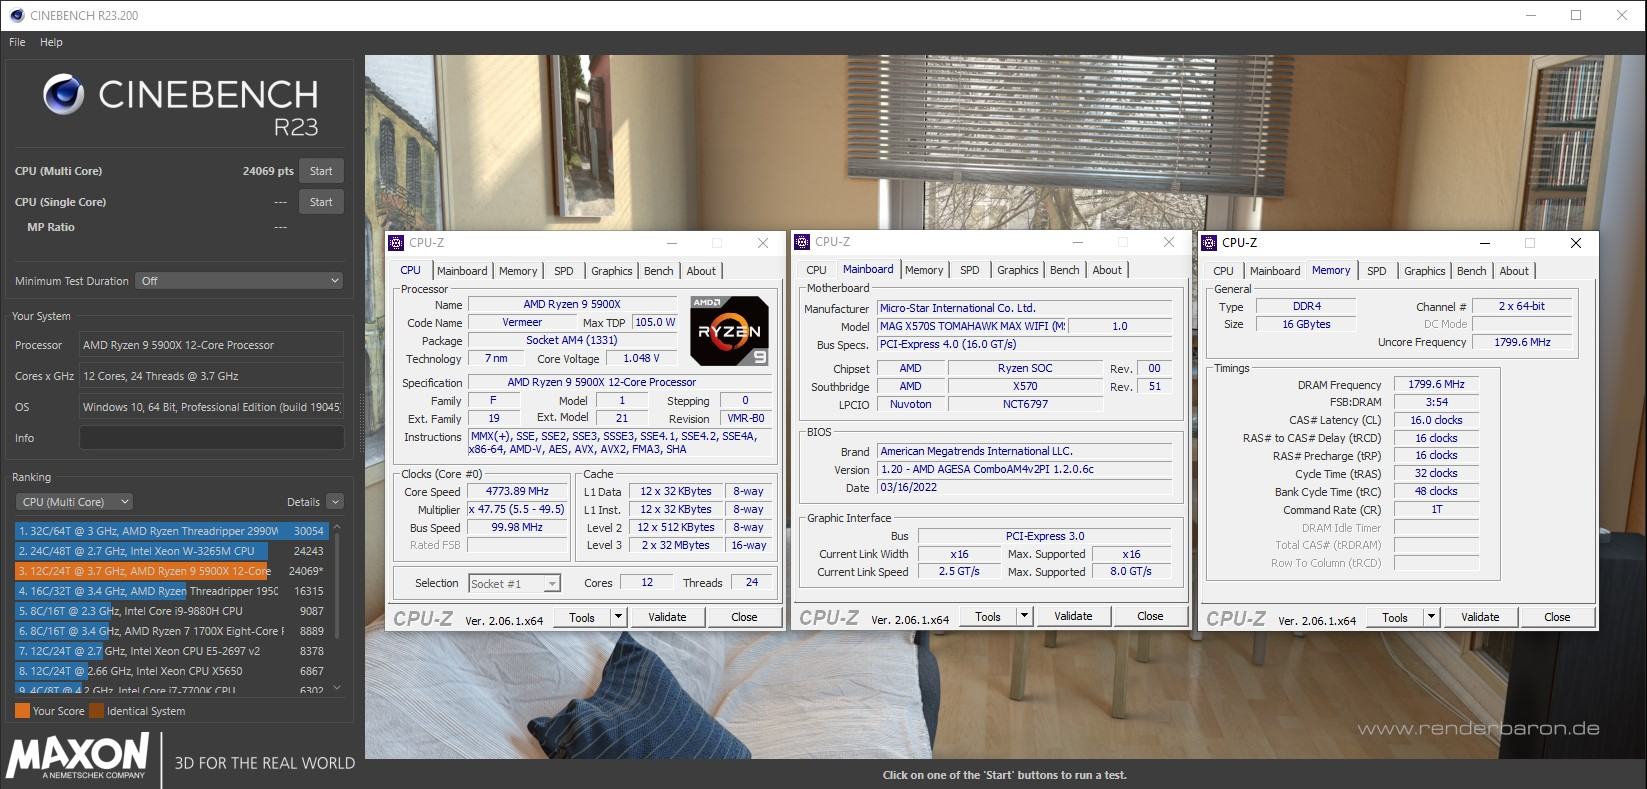Select the Intel Core i9-9880H ranking row
1647x789 pixels.
(x=171, y=611)
